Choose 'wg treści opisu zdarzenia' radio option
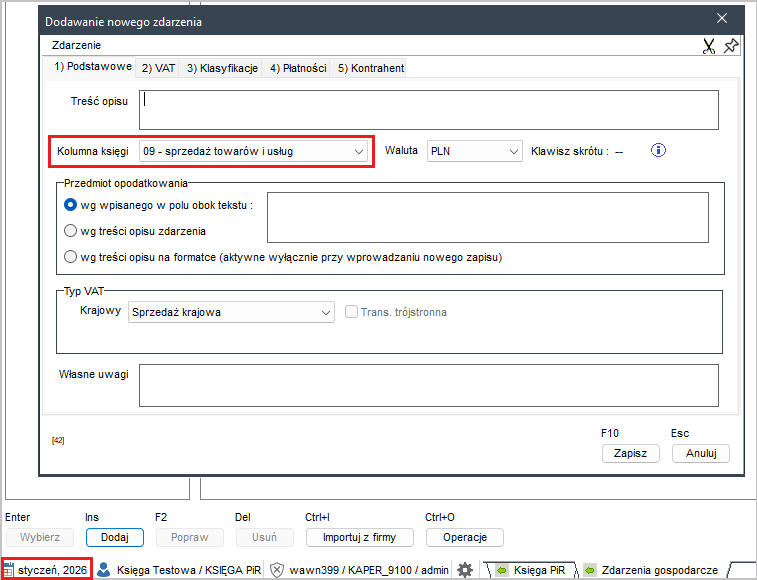757x580 pixels. pos(71,231)
